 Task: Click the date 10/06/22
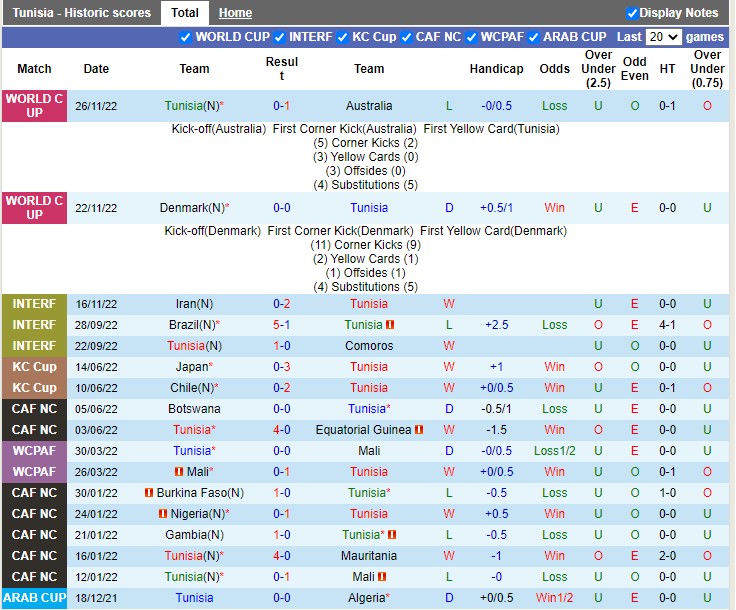pos(96,388)
